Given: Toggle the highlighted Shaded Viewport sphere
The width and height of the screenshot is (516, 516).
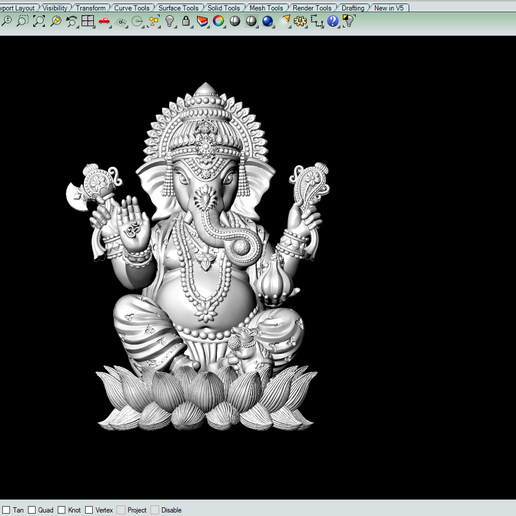Looking at the screenshot, I should 251,21.
